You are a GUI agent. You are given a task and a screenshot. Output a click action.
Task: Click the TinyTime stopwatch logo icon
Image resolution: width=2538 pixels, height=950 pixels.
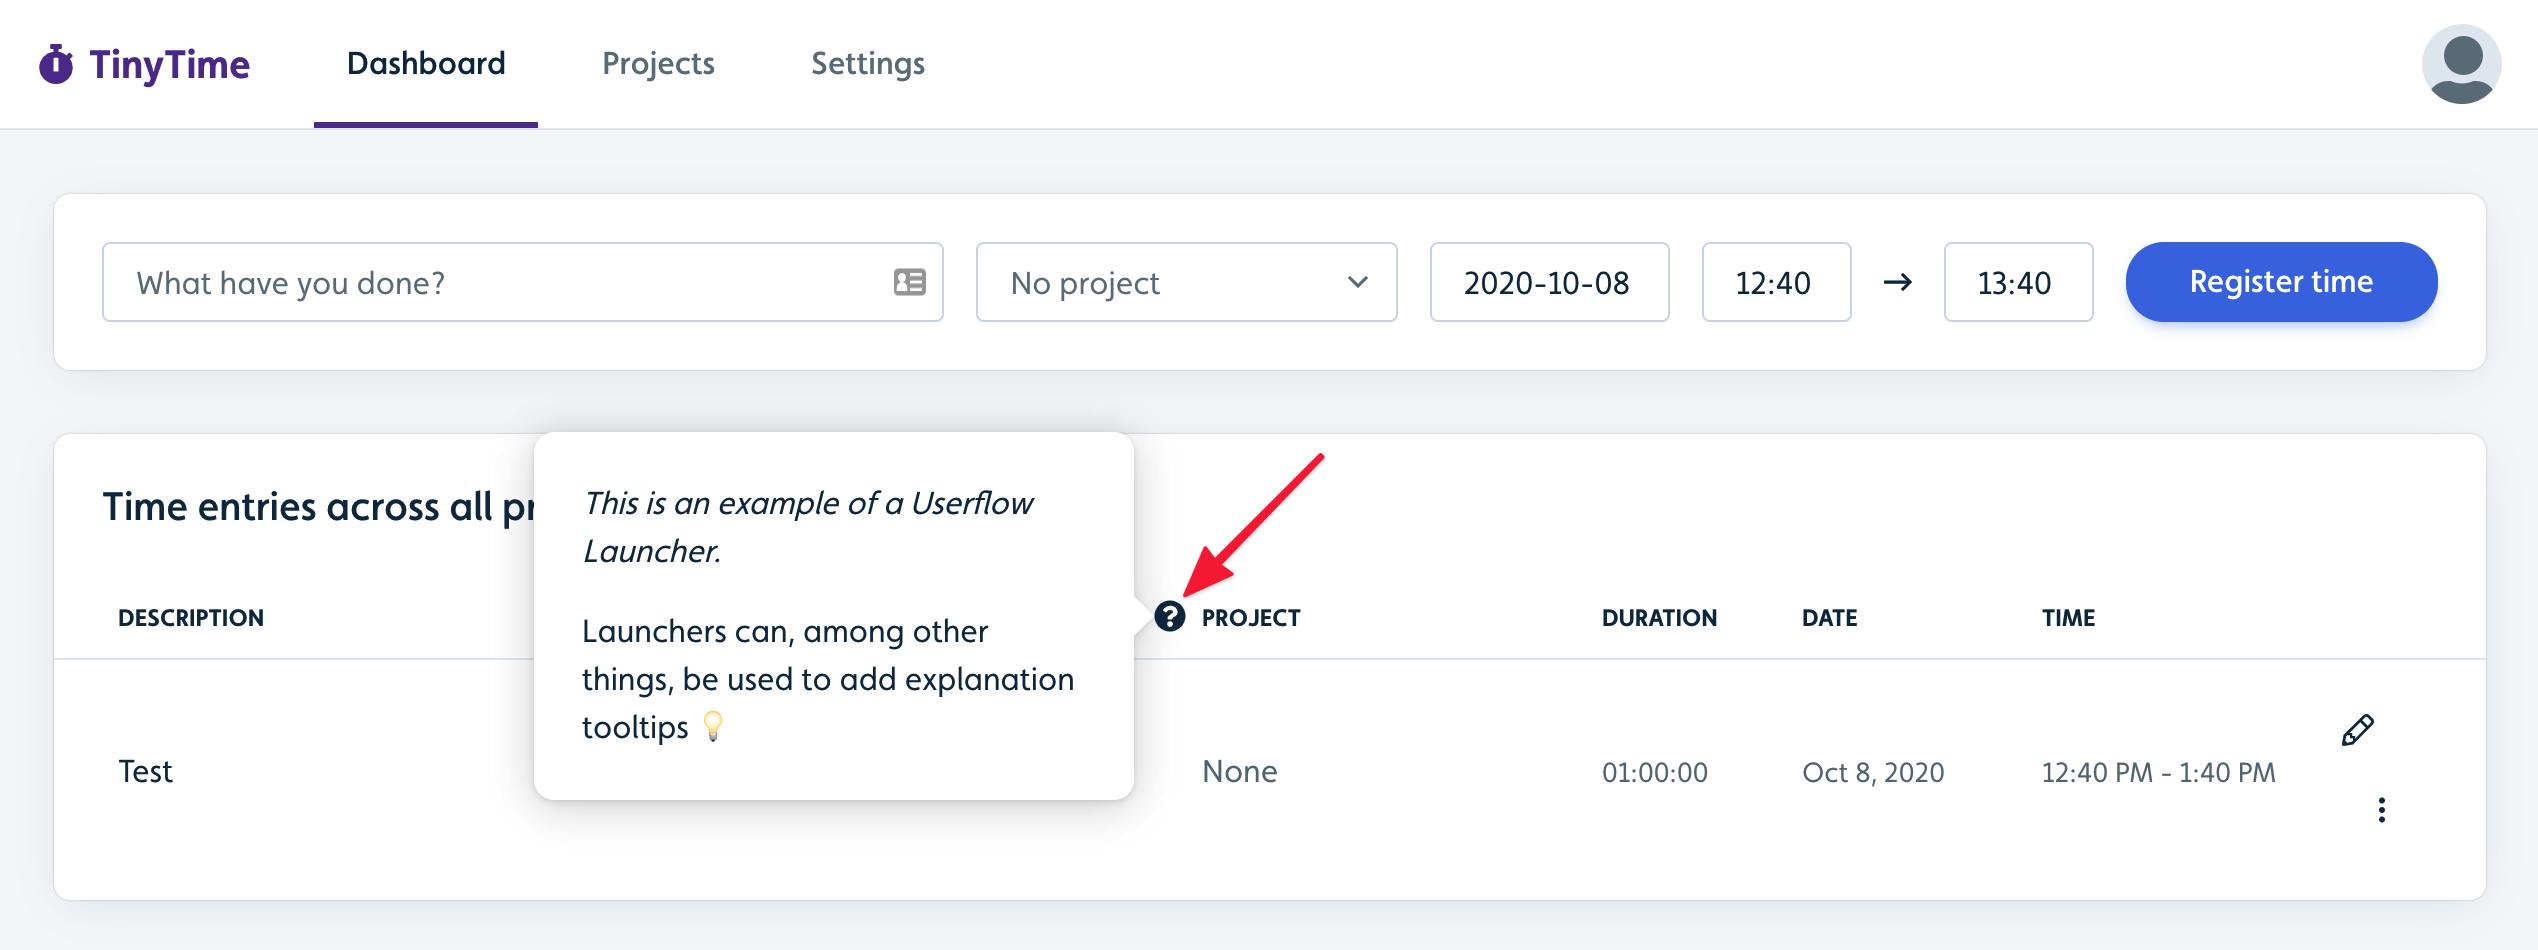pyautogui.click(x=56, y=64)
